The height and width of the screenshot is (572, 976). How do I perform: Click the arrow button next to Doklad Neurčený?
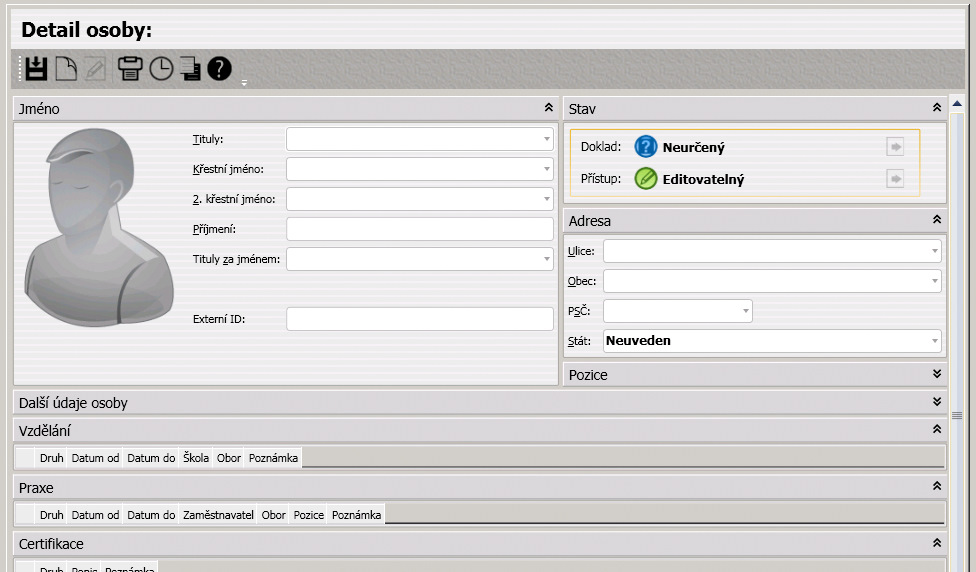tap(895, 148)
